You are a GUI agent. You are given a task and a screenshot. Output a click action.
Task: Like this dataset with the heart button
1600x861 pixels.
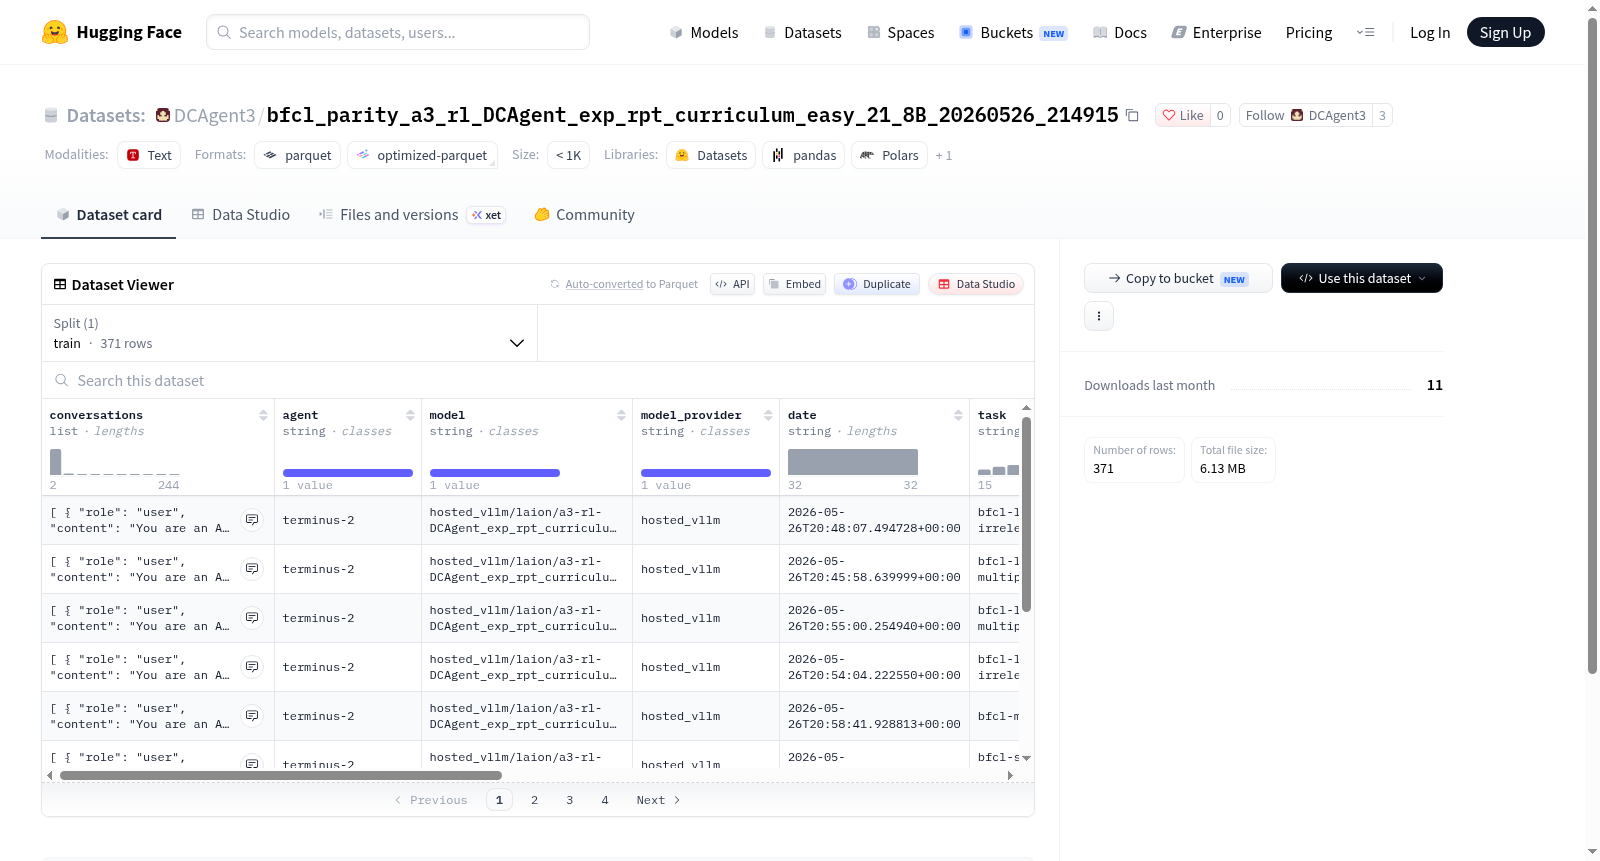coord(1182,115)
